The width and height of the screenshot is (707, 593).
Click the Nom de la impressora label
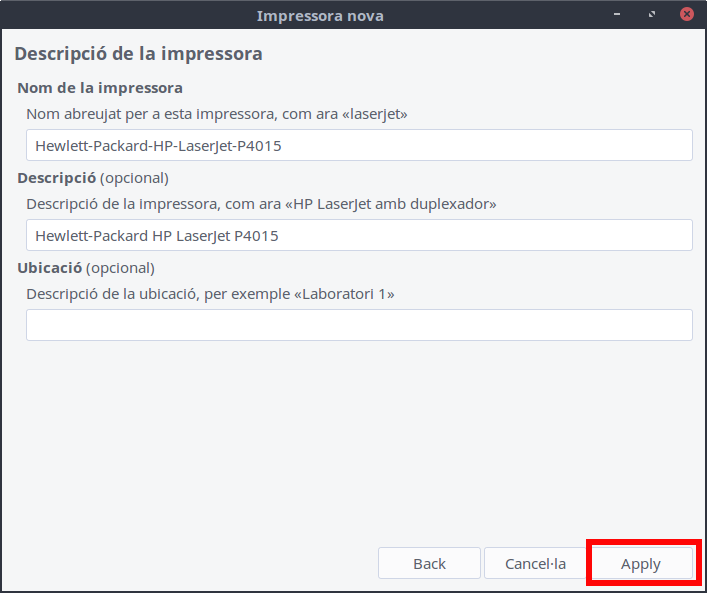[x=100, y=89]
